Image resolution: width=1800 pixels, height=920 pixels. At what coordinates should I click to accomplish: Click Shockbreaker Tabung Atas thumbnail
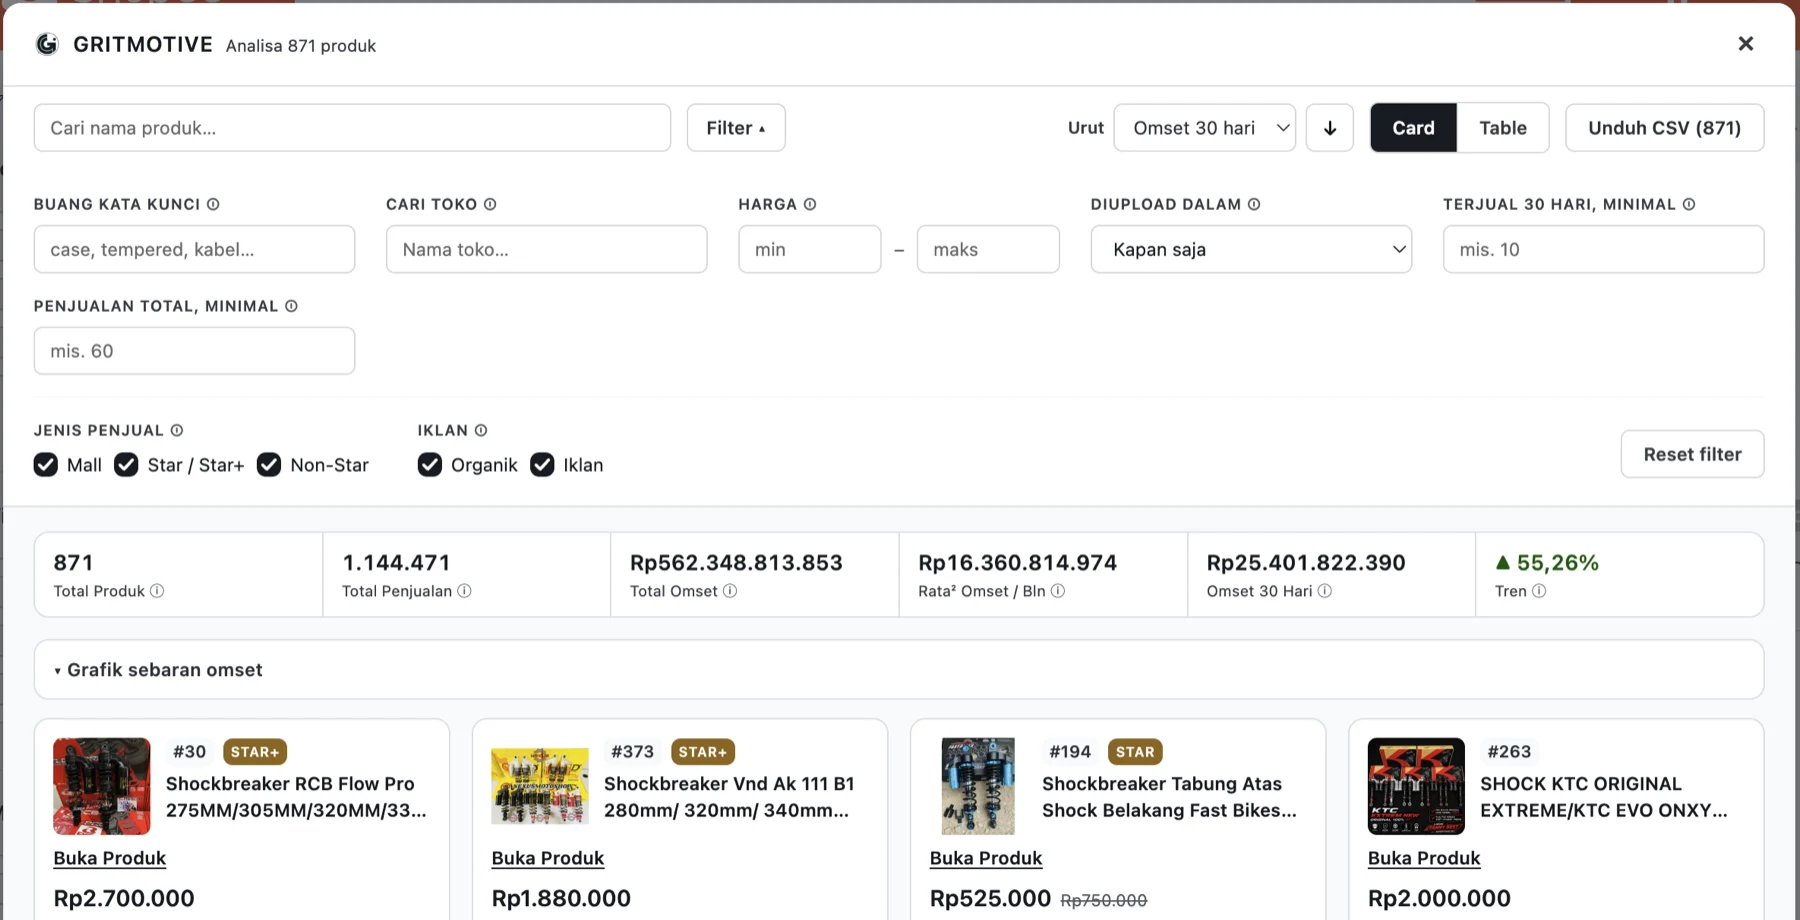(978, 786)
